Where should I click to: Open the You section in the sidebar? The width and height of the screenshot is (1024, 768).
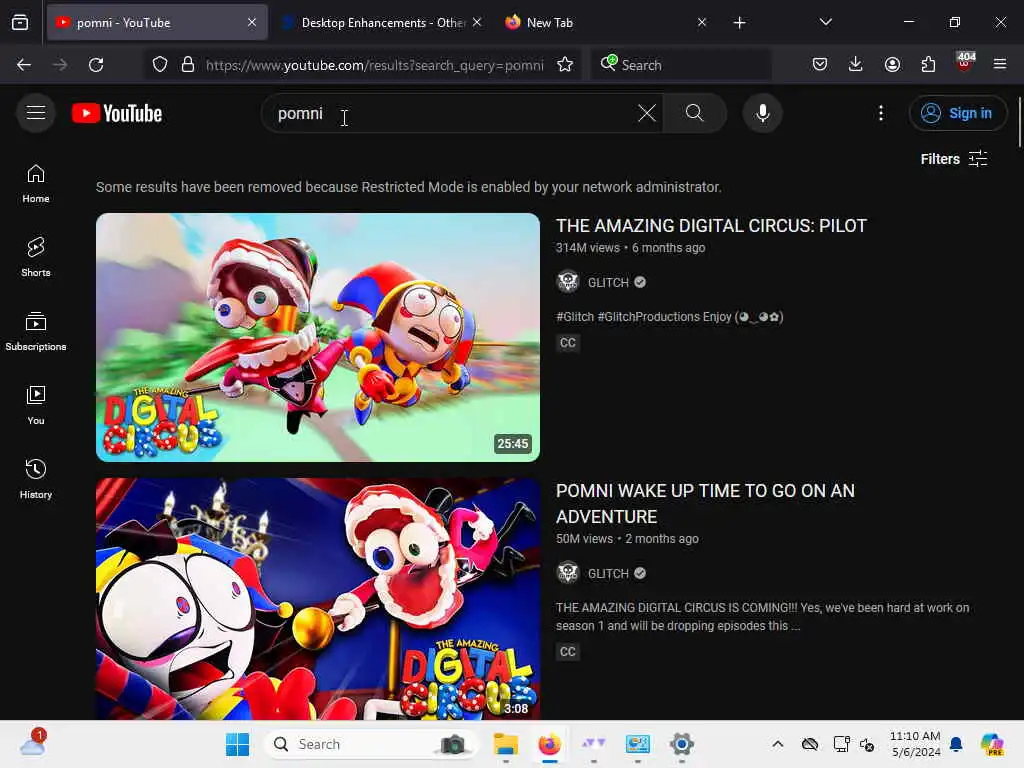click(x=36, y=406)
